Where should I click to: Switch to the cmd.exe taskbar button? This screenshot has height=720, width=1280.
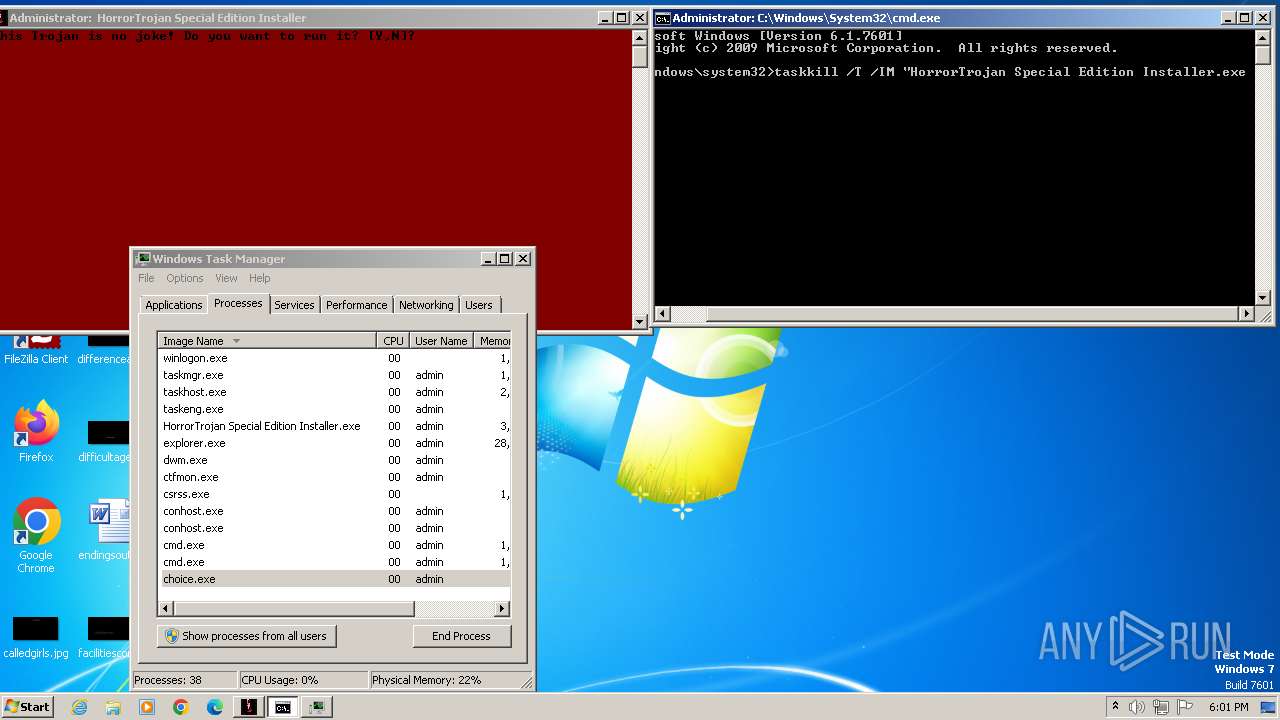point(283,707)
